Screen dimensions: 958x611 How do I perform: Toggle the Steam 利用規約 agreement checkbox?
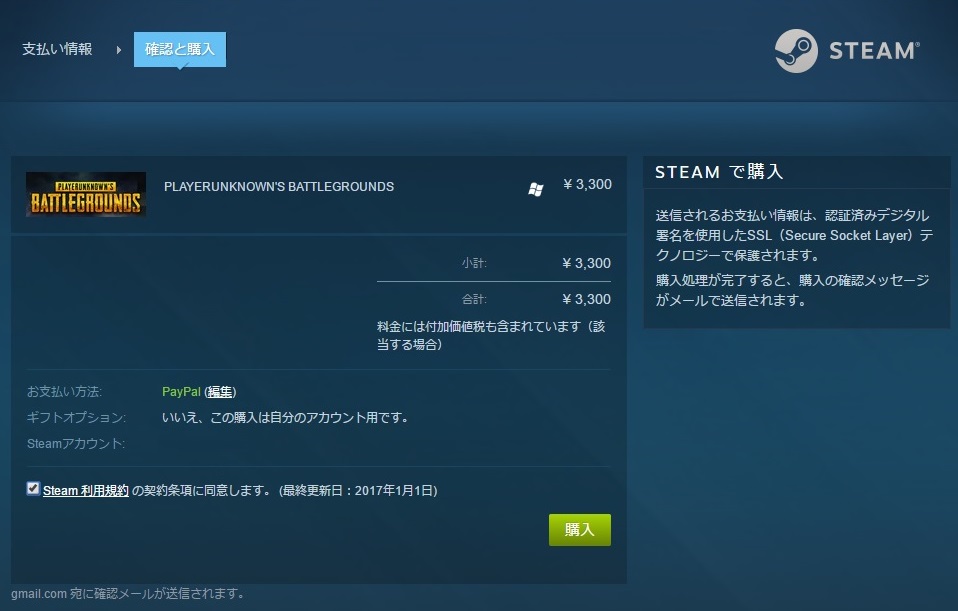(33, 488)
